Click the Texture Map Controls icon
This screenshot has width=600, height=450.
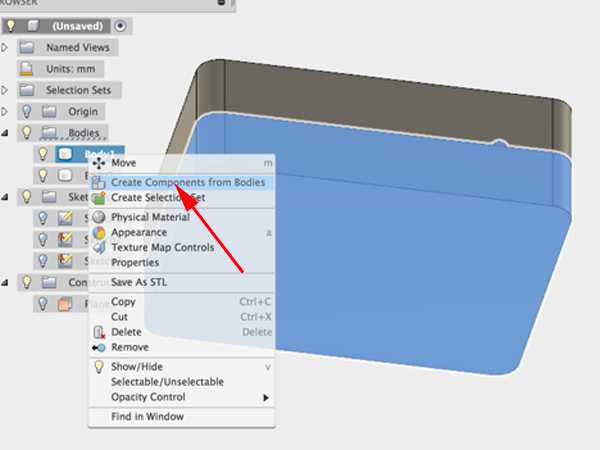tap(99, 248)
